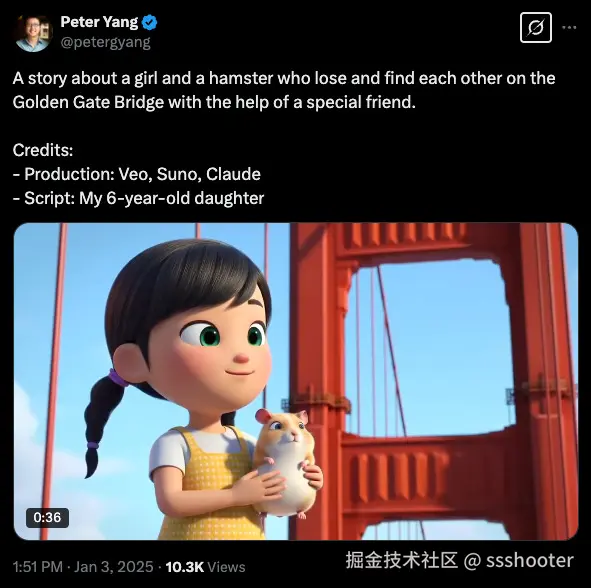Click the Jan 3, 2025 date
The image size is (591, 588).
pos(113,567)
